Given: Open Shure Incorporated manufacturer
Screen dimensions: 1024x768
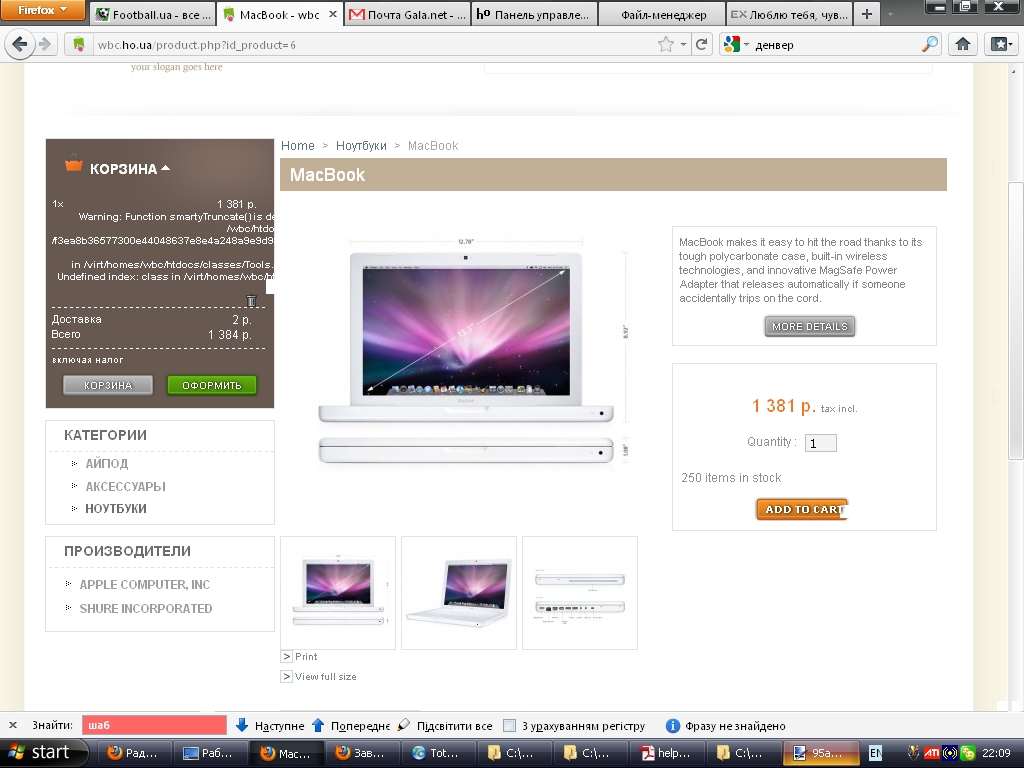Looking at the screenshot, I should tap(146, 609).
